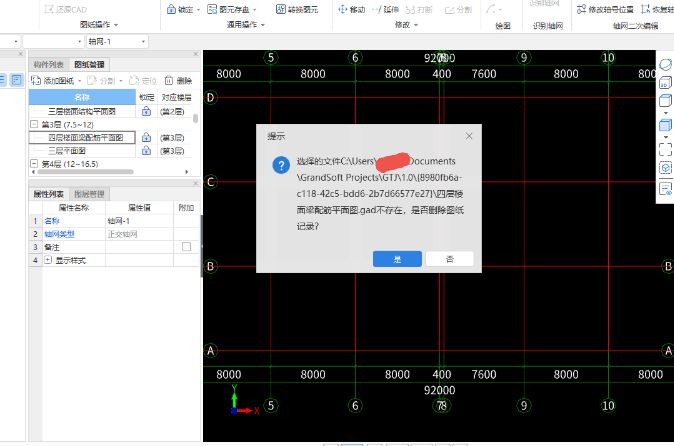Switch to the 图层管理 tab

coord(89,194)
